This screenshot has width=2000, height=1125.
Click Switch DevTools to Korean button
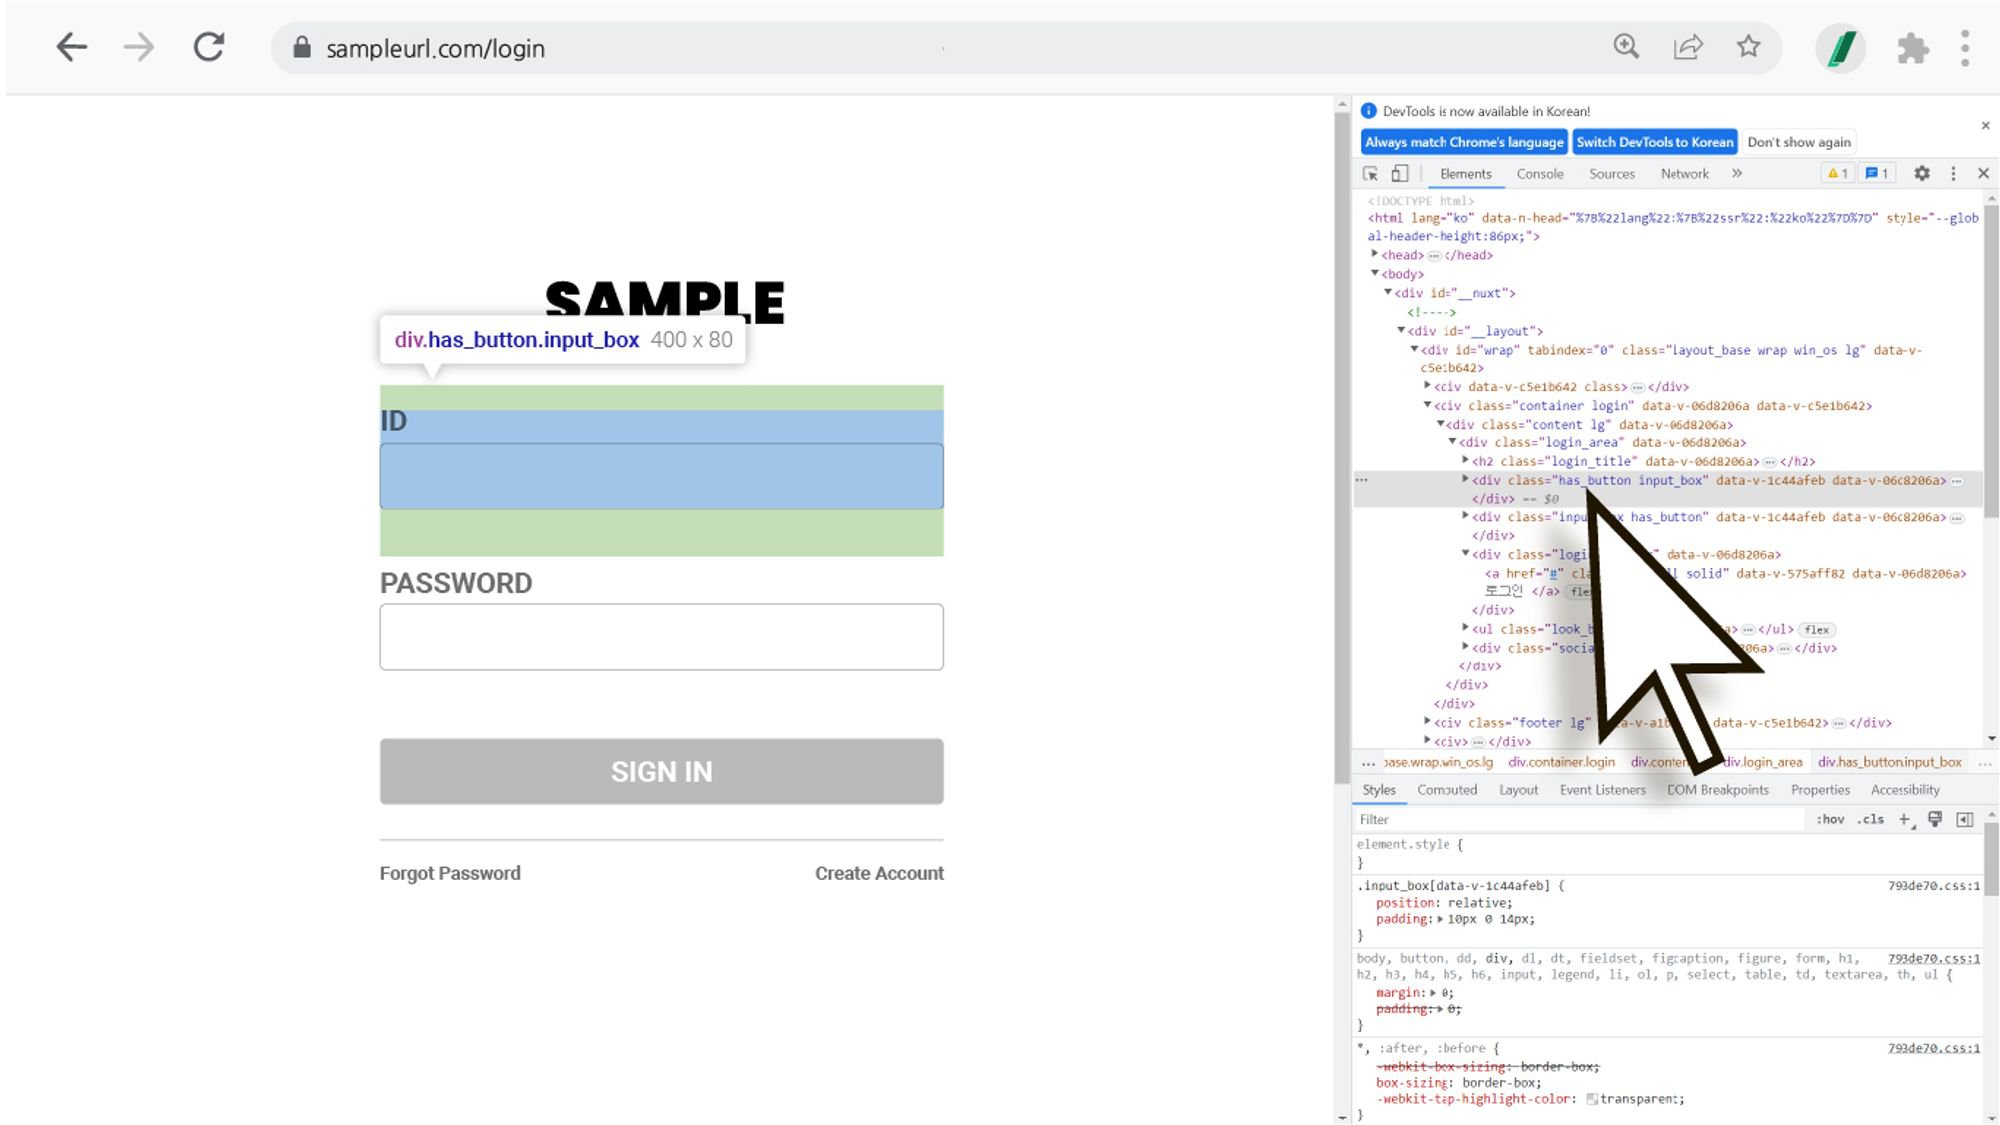click(1654, 142)
